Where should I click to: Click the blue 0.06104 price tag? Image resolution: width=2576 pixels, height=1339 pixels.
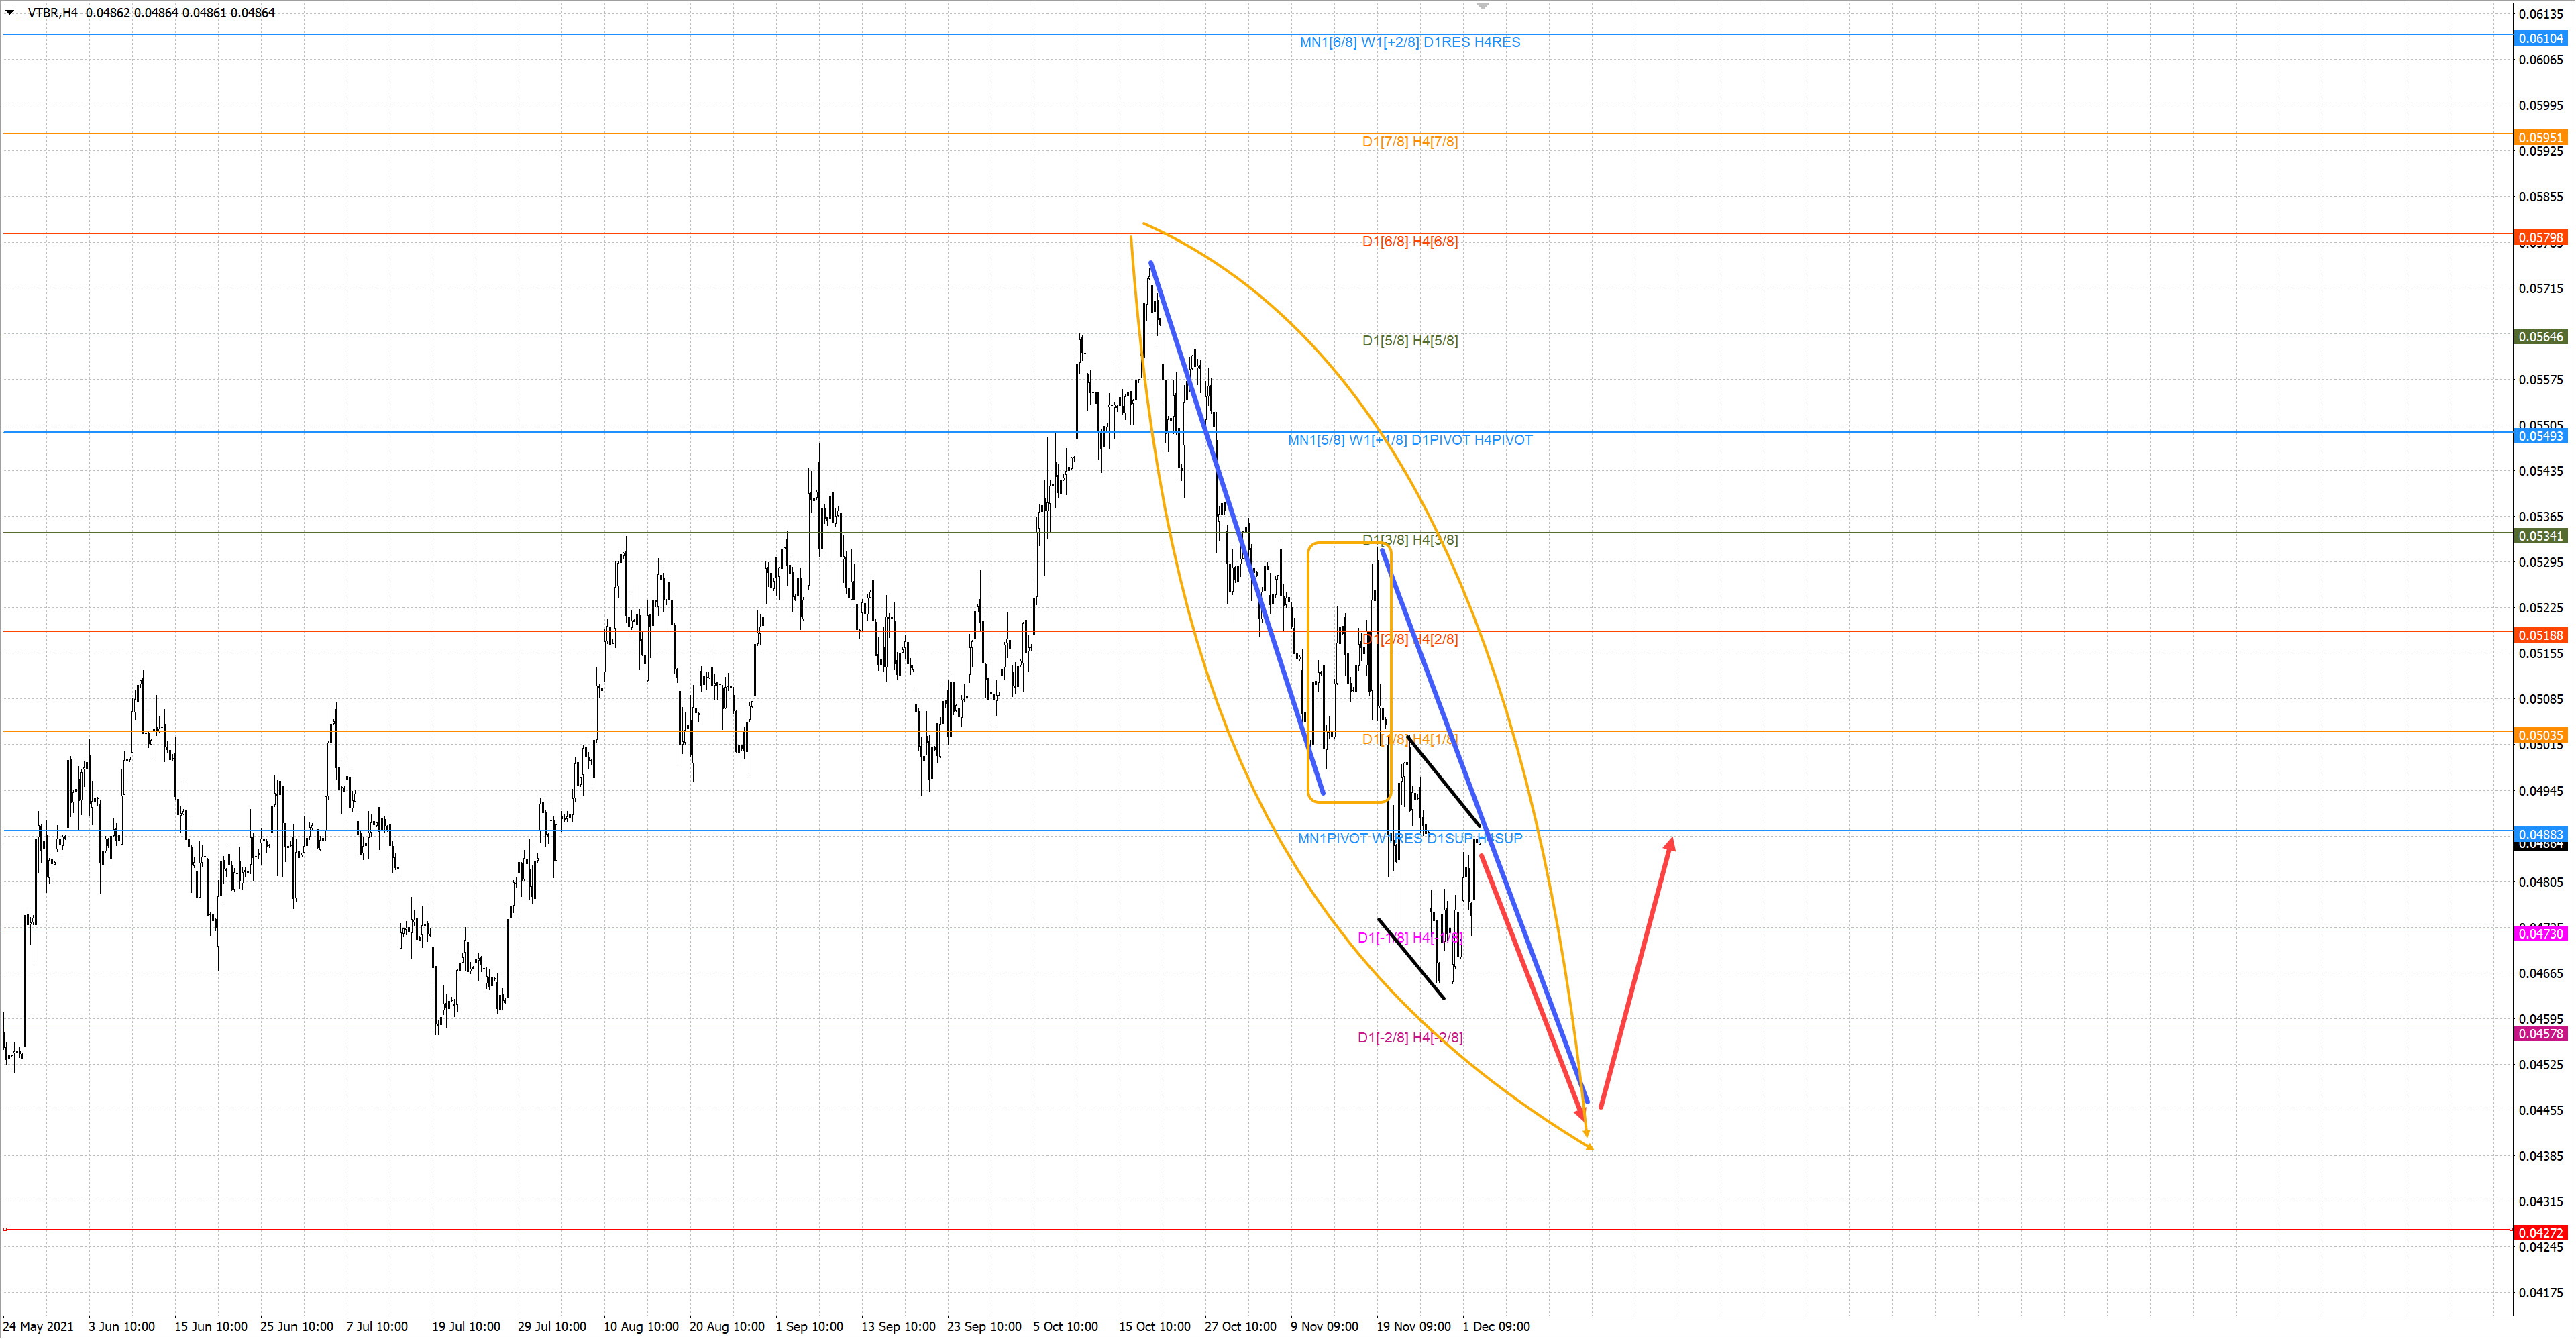2540,38
